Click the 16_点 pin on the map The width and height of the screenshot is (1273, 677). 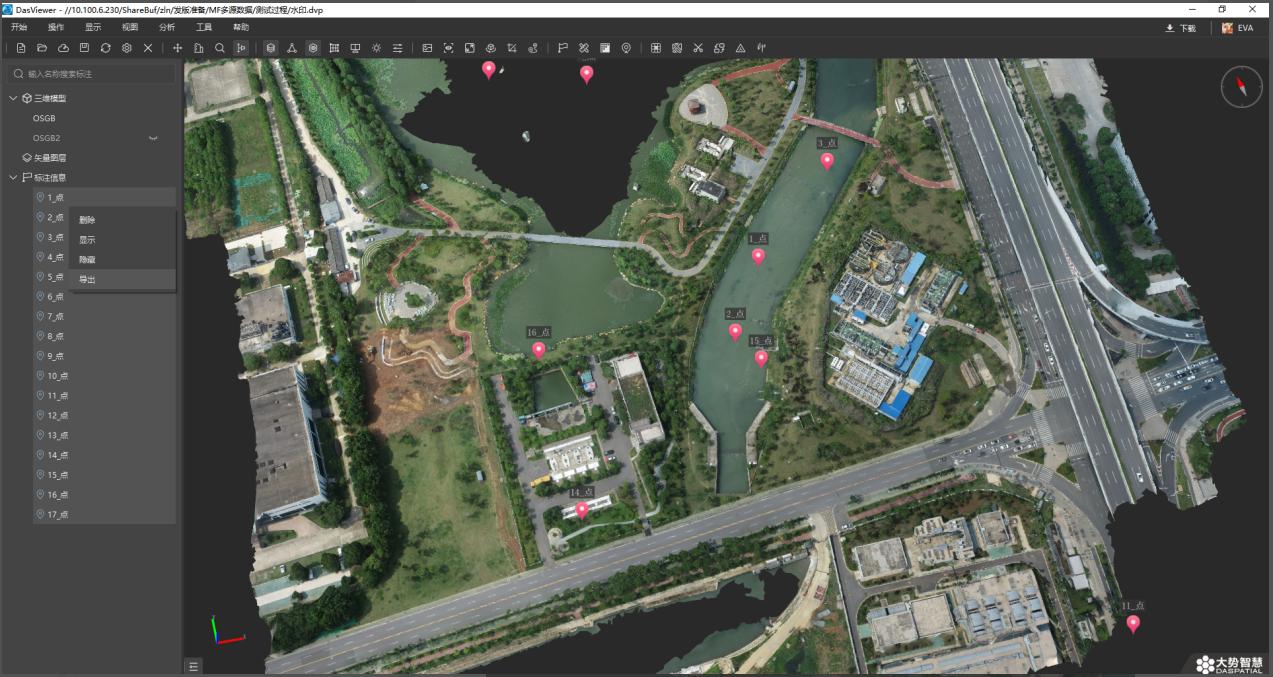pyautogui.click(x=539, y=349)
